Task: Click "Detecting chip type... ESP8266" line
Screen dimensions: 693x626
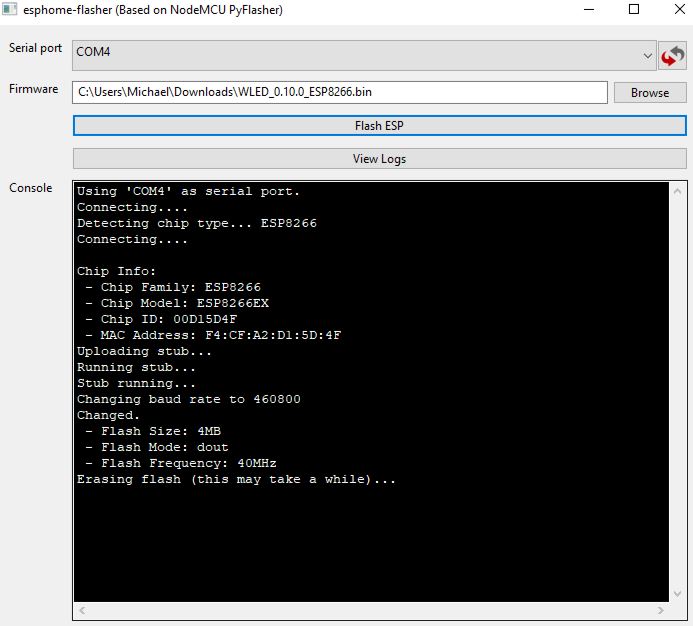Action: pyautogui.click(x=197, y=223)
